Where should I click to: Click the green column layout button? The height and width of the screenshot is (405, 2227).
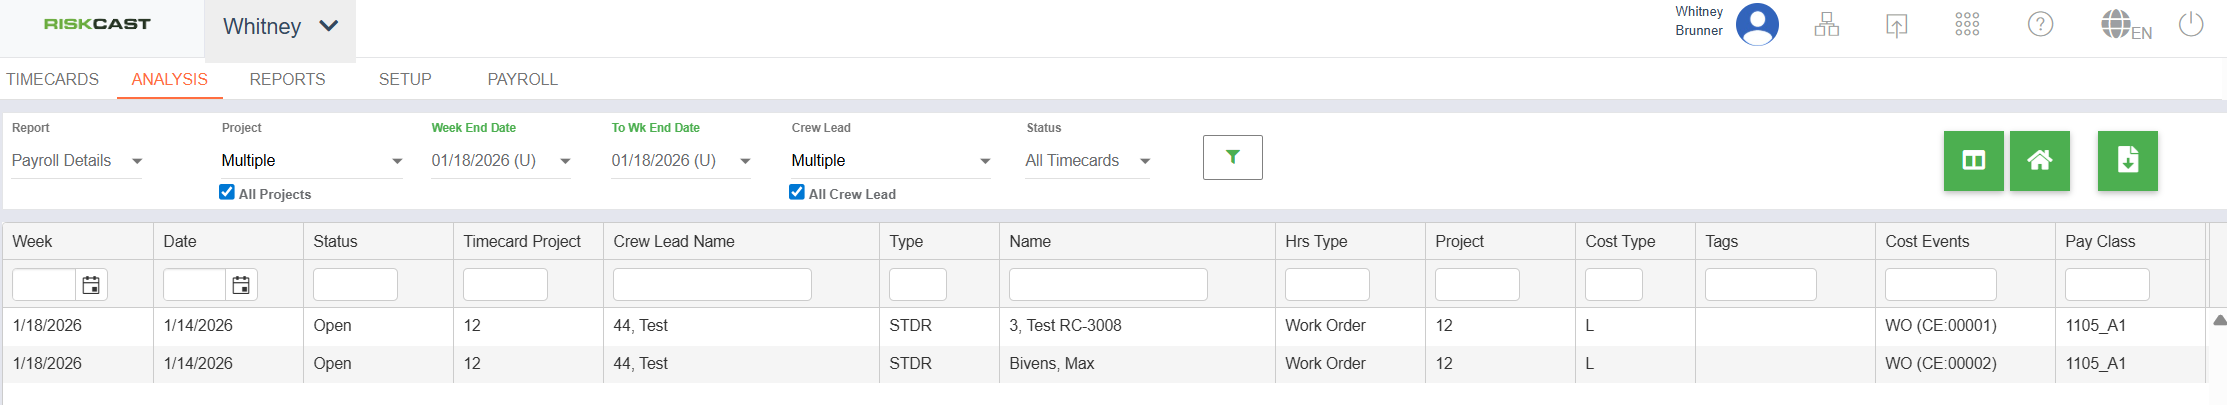(1973, 160)
